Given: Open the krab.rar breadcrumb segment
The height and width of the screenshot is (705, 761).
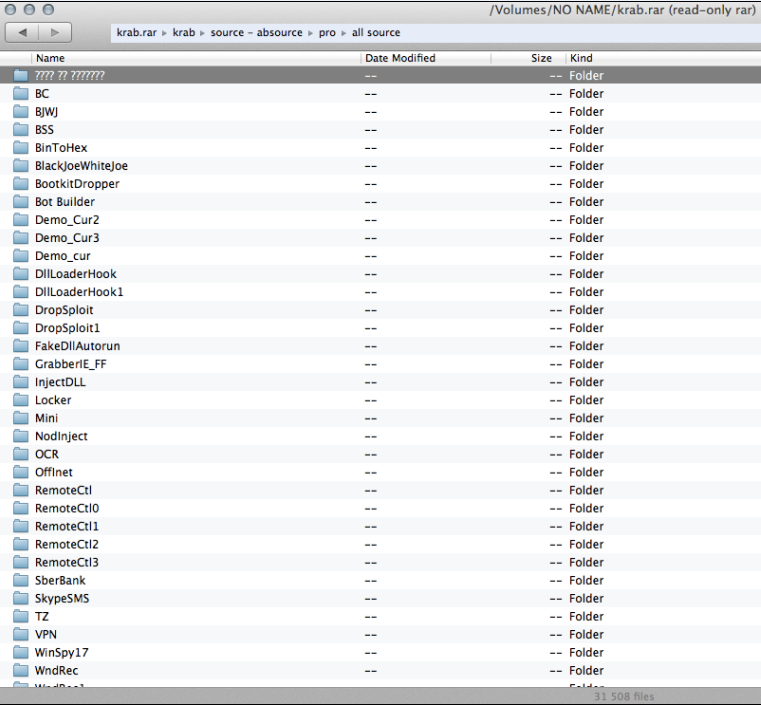Looking at the screenshot, I should click(136, 33).
